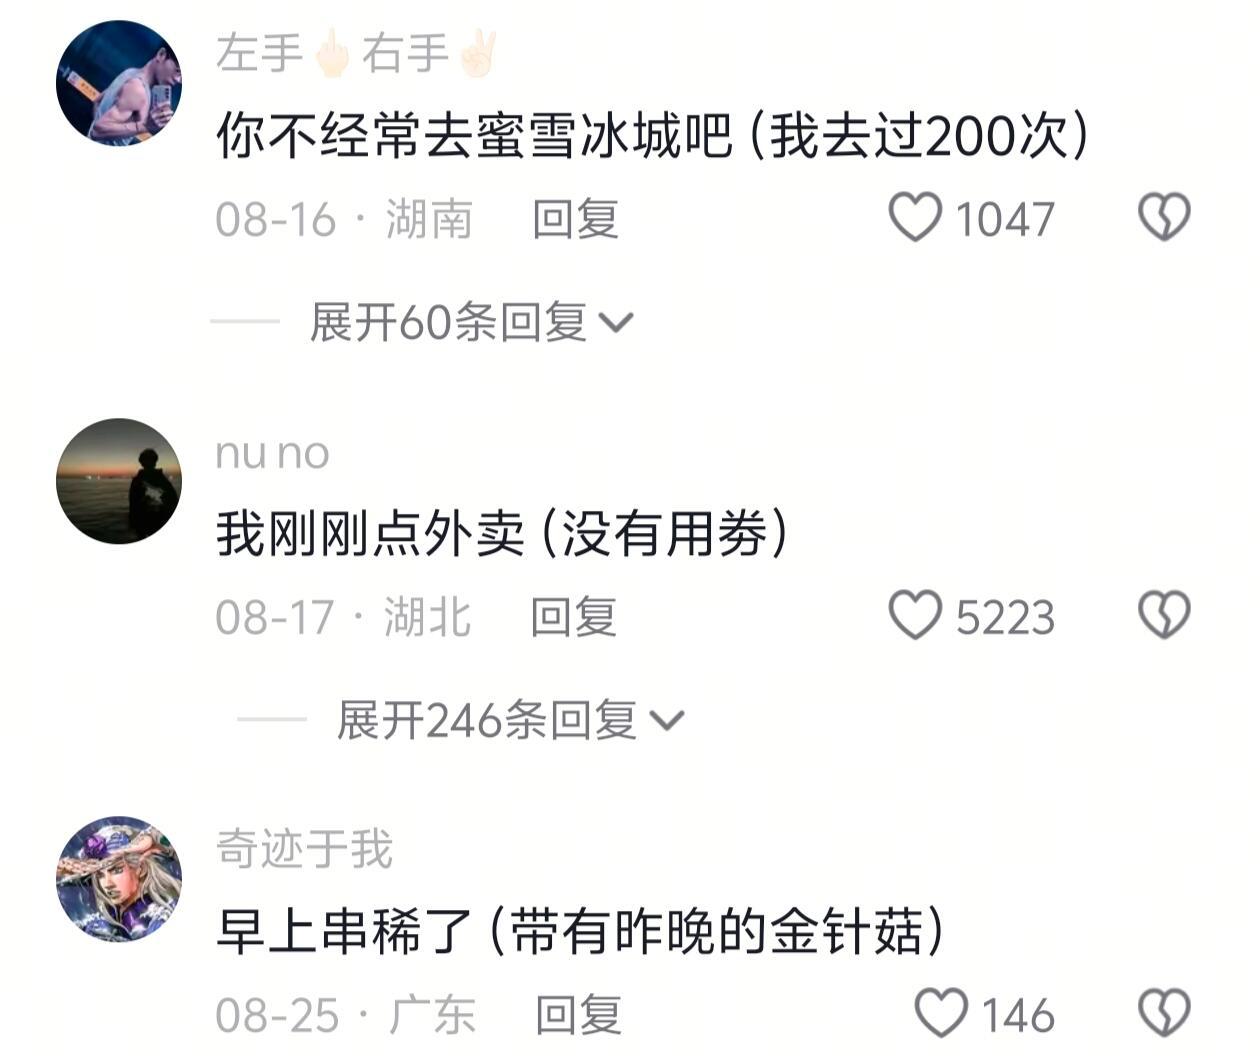
Task: Reply to the 08-16 湖南 comment
Action: coord(575,219)
